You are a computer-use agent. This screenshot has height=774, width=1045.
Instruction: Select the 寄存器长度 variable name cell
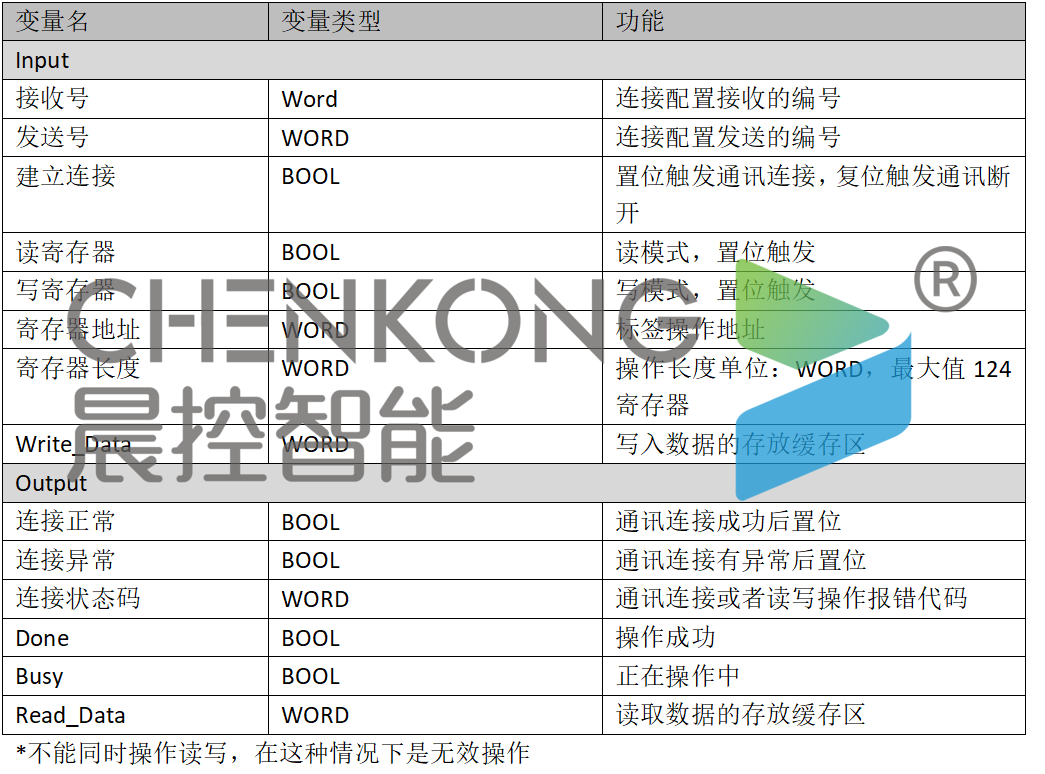(x=78, y=368)
